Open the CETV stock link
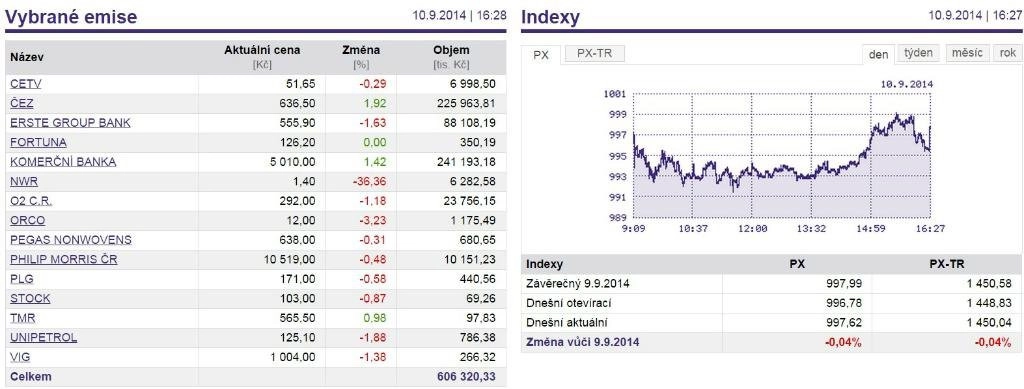 point(25,84)
